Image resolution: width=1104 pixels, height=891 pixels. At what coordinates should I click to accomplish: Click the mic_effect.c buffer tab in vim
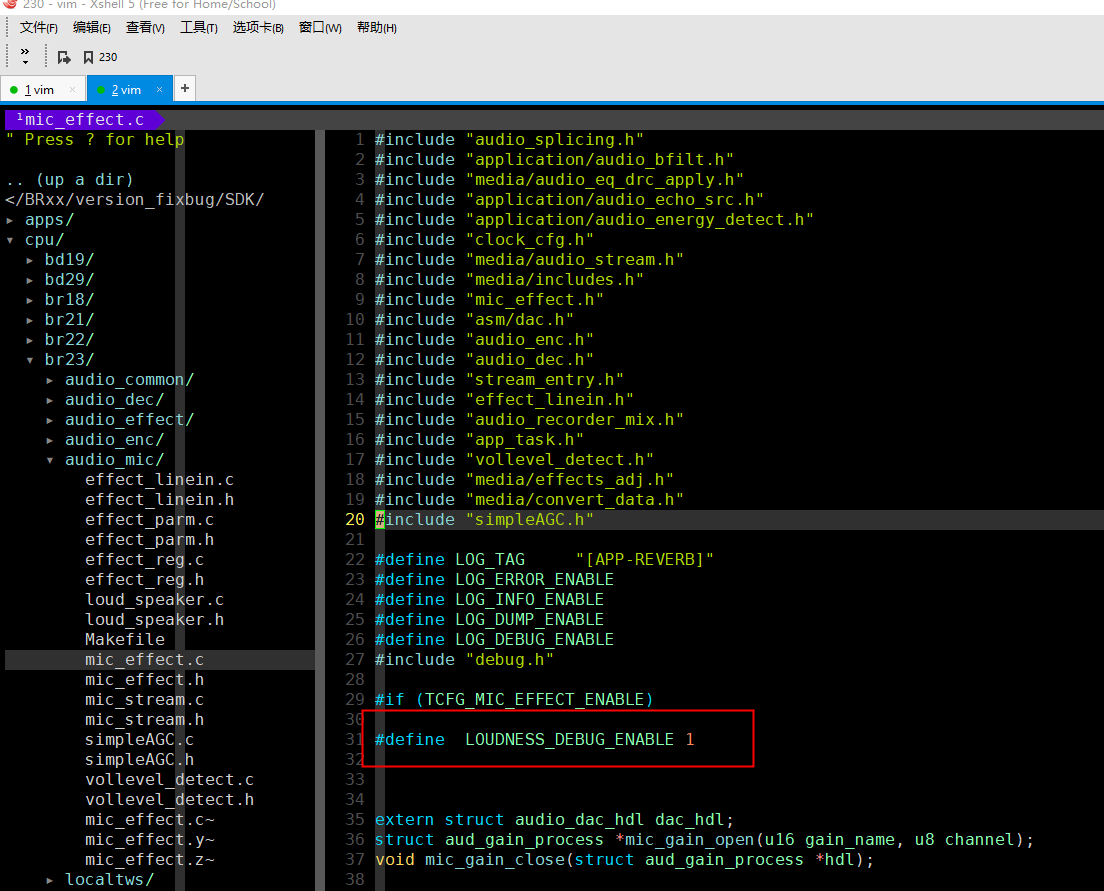click(84, 120)
